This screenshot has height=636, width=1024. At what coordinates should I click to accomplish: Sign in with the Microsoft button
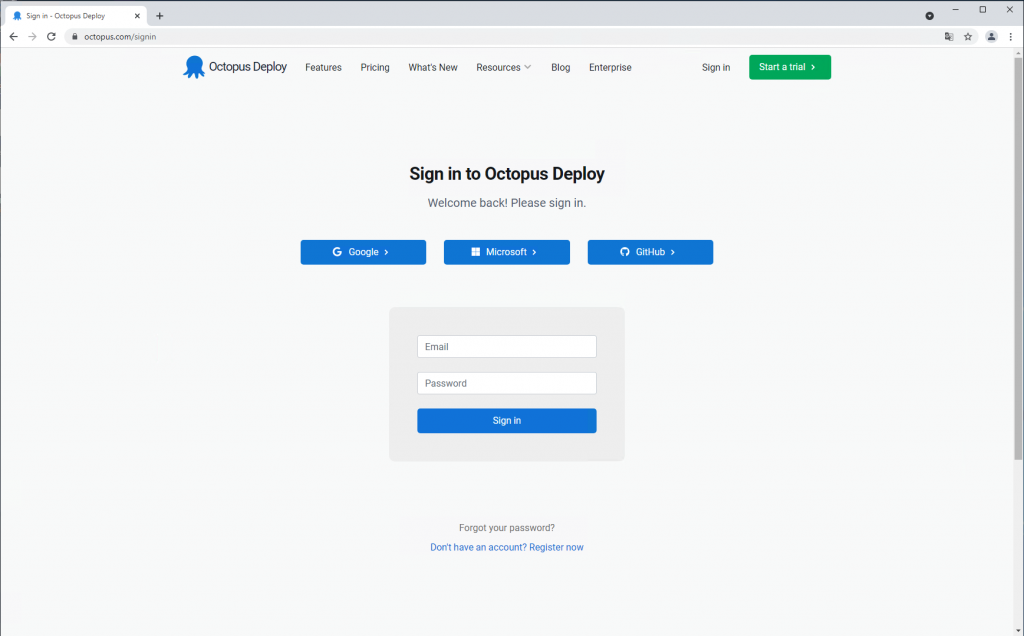[507, 252]
